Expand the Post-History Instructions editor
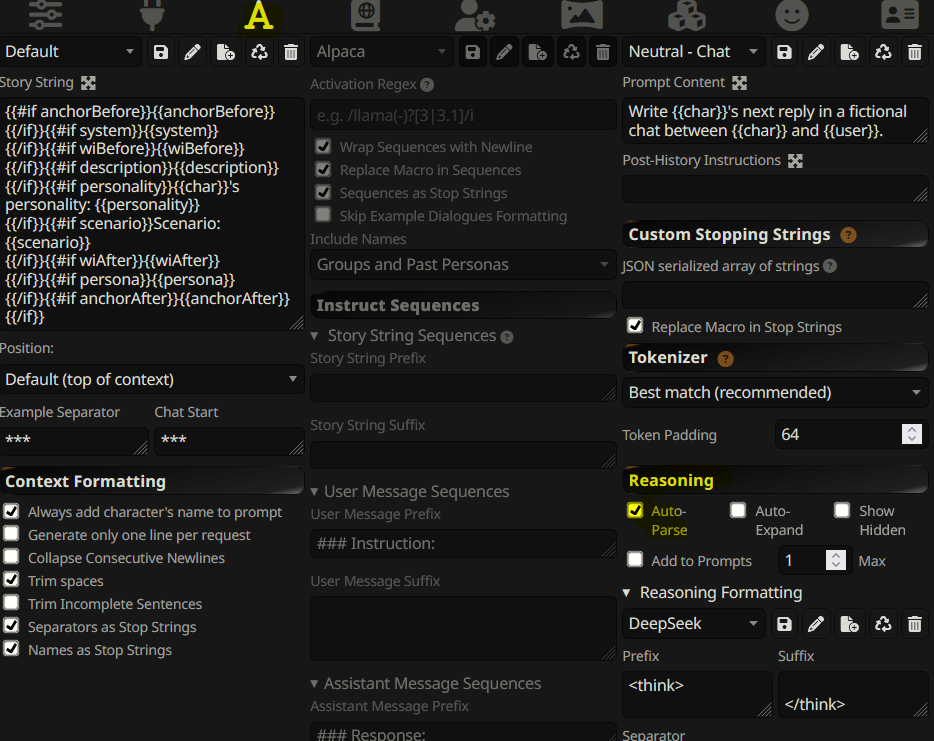The height and width of the screenshot is (741, 934). [795, 161]
